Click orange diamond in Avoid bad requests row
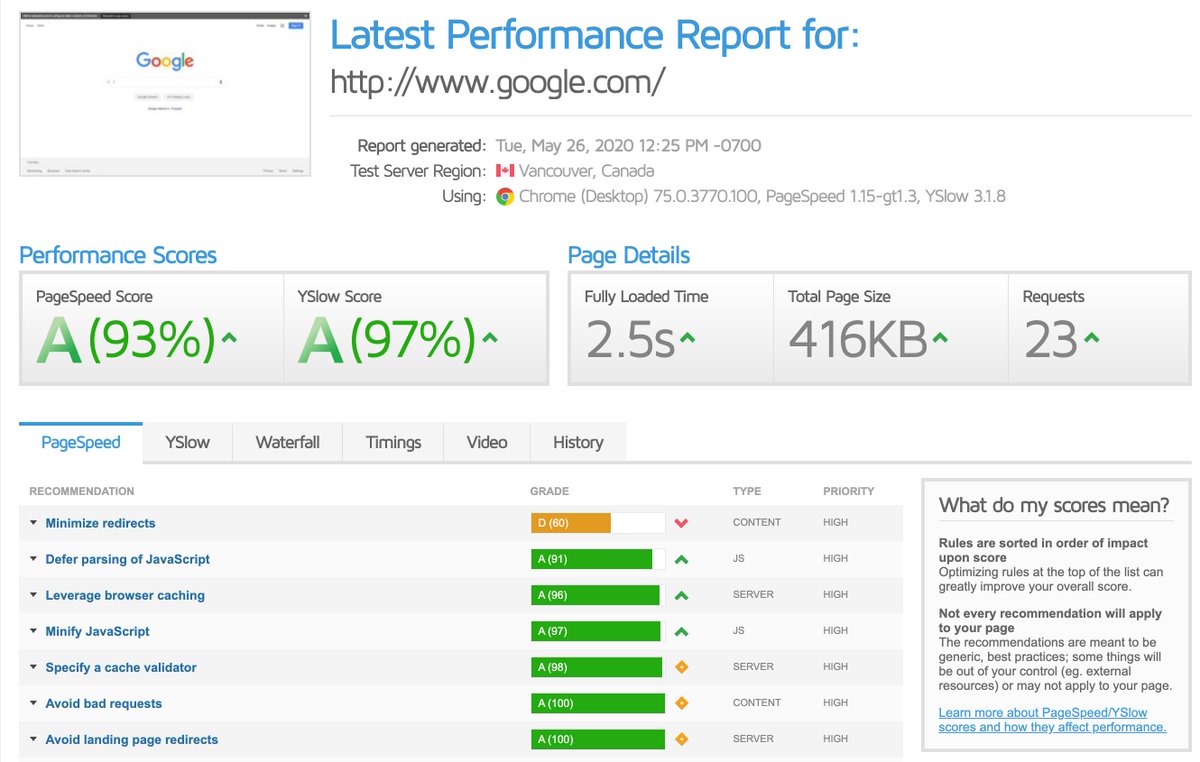 pos(682,703)
